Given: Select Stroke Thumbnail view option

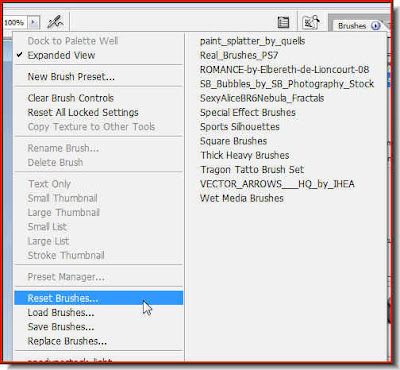Looking at the screenshot, I should [x=99, y=255].
